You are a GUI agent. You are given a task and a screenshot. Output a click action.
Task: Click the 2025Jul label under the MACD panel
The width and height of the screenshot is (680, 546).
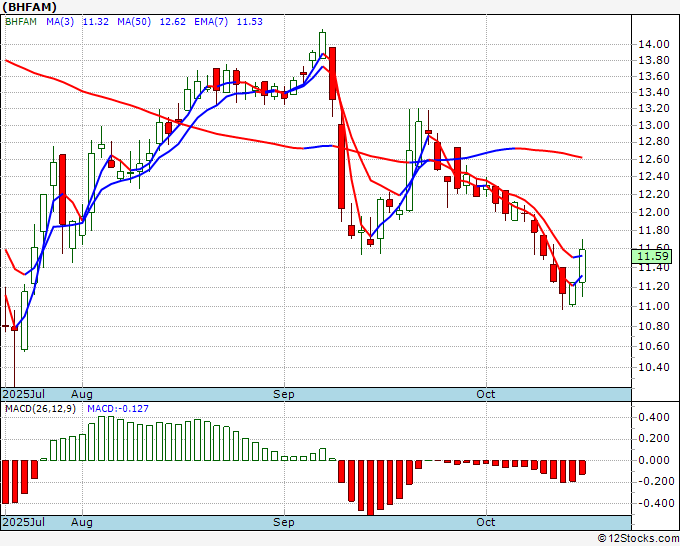click(25, 523)
